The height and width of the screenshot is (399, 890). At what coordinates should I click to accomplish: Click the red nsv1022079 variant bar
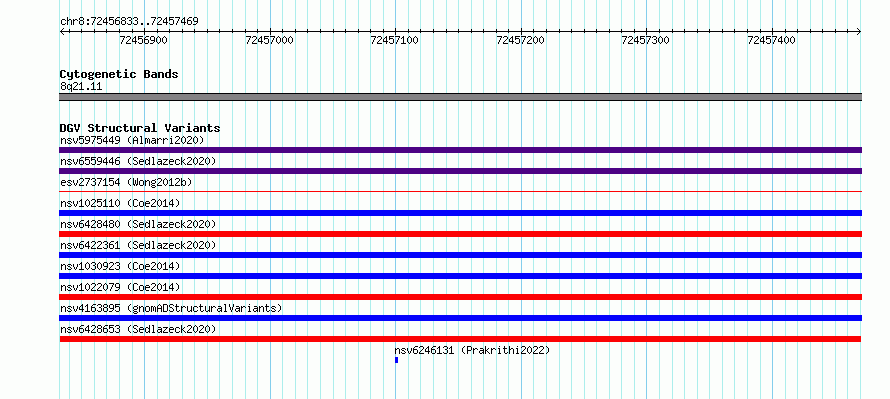click(x=460, y=297)
